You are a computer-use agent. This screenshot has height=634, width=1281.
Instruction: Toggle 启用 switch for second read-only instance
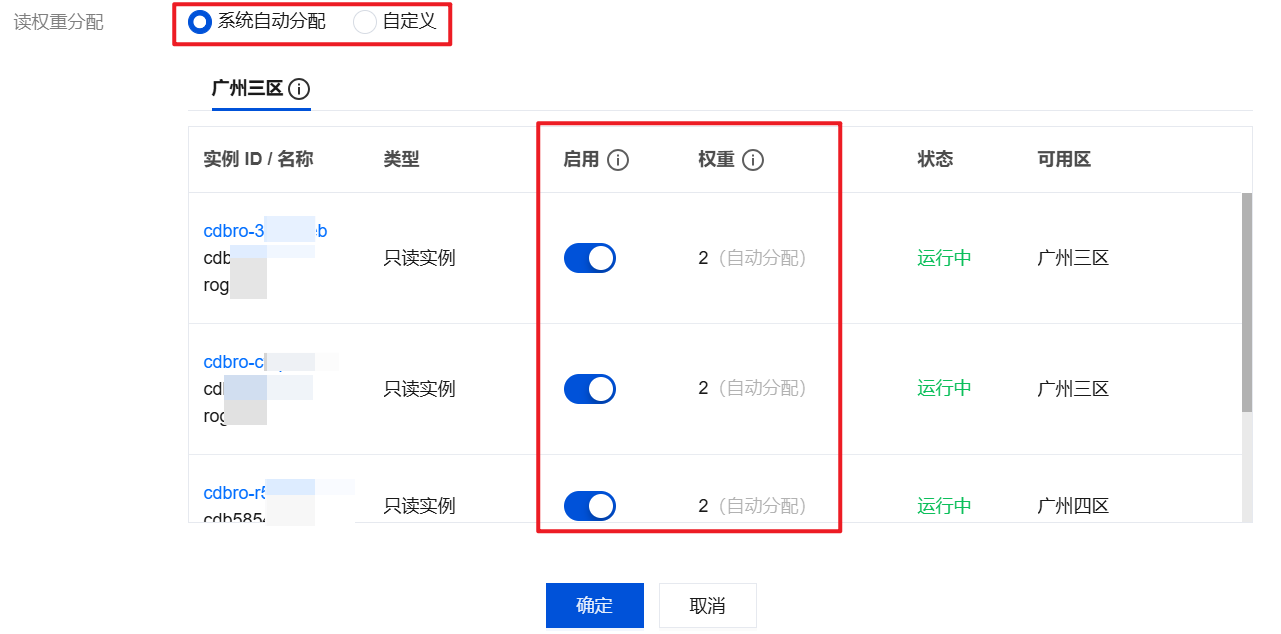[x=590, y=389]
